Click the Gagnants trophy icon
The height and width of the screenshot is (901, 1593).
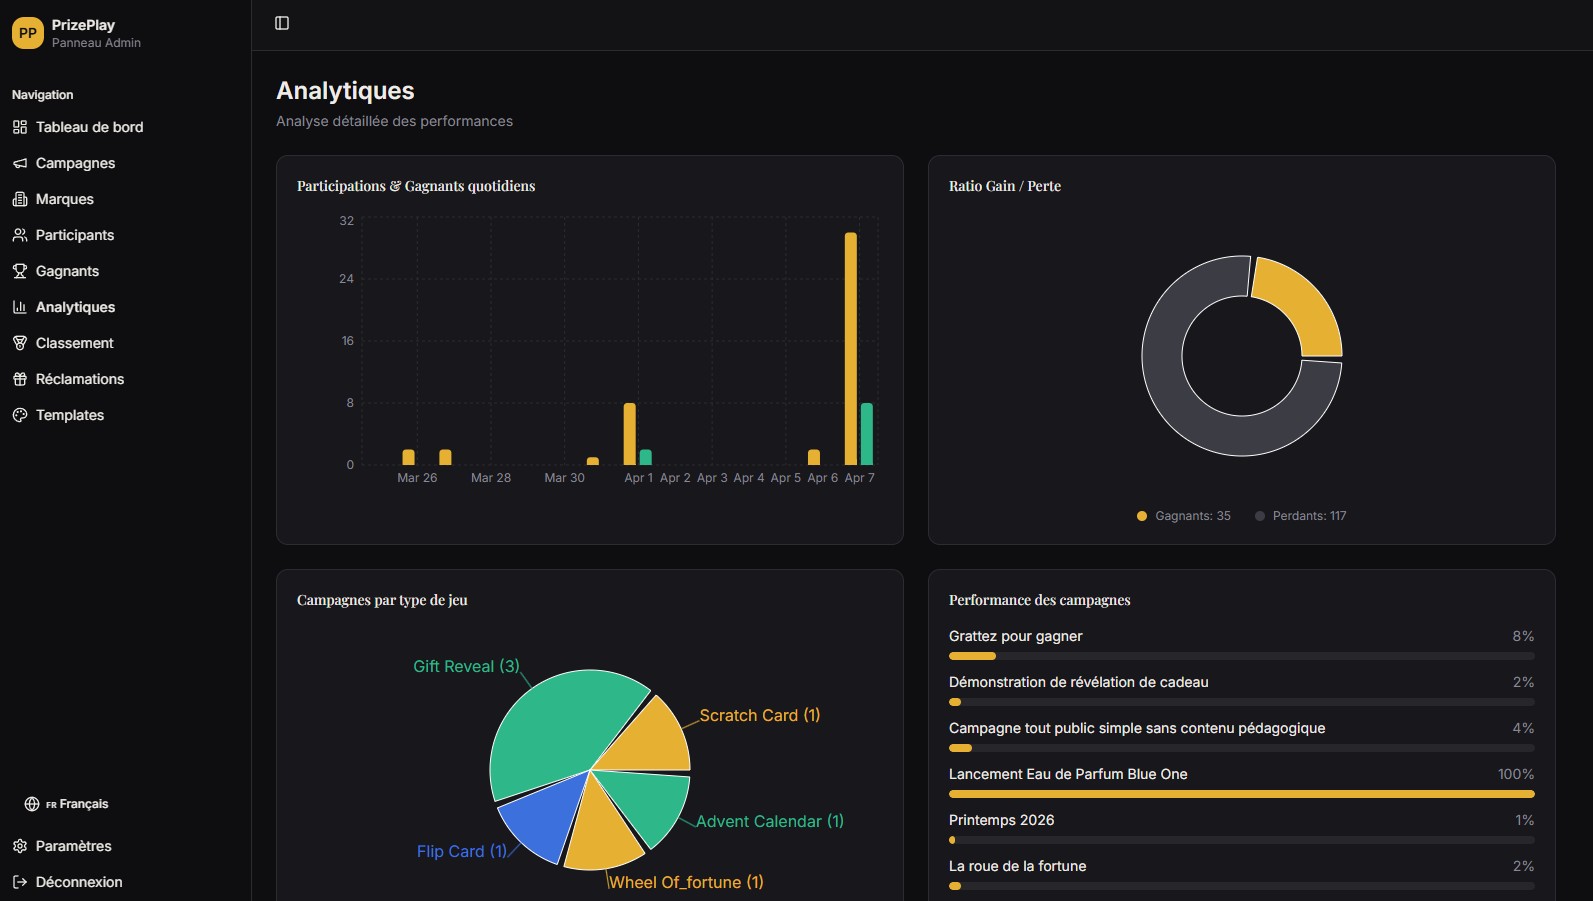coord(20,271)
